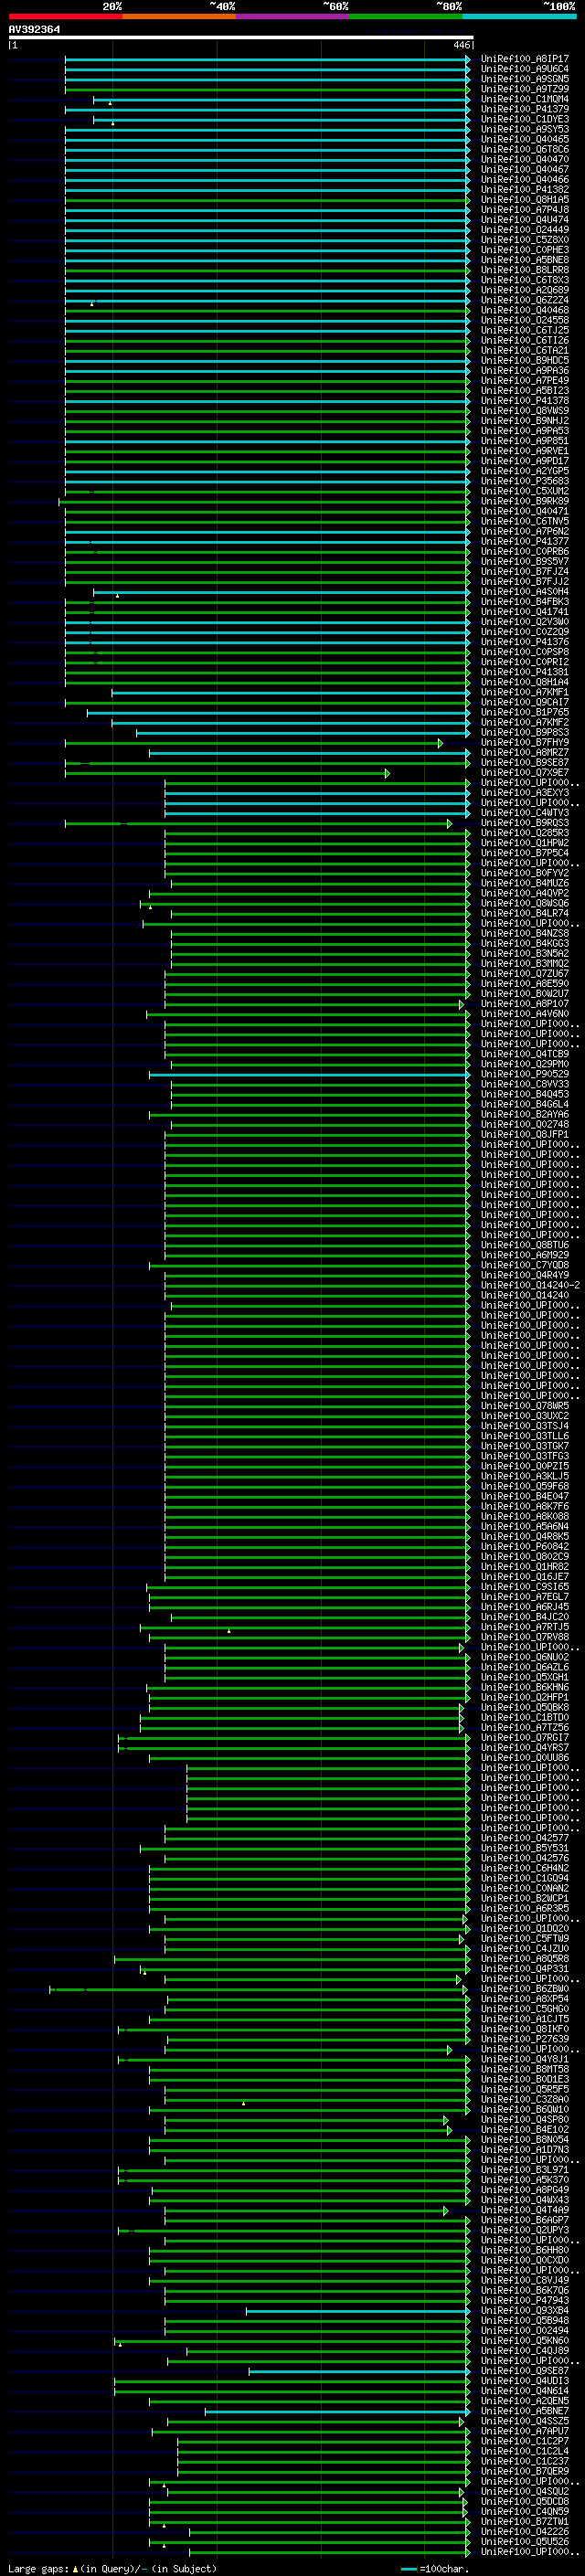
Task: Select hit label UniRef100_Q41741
Action: pos(524,611)
